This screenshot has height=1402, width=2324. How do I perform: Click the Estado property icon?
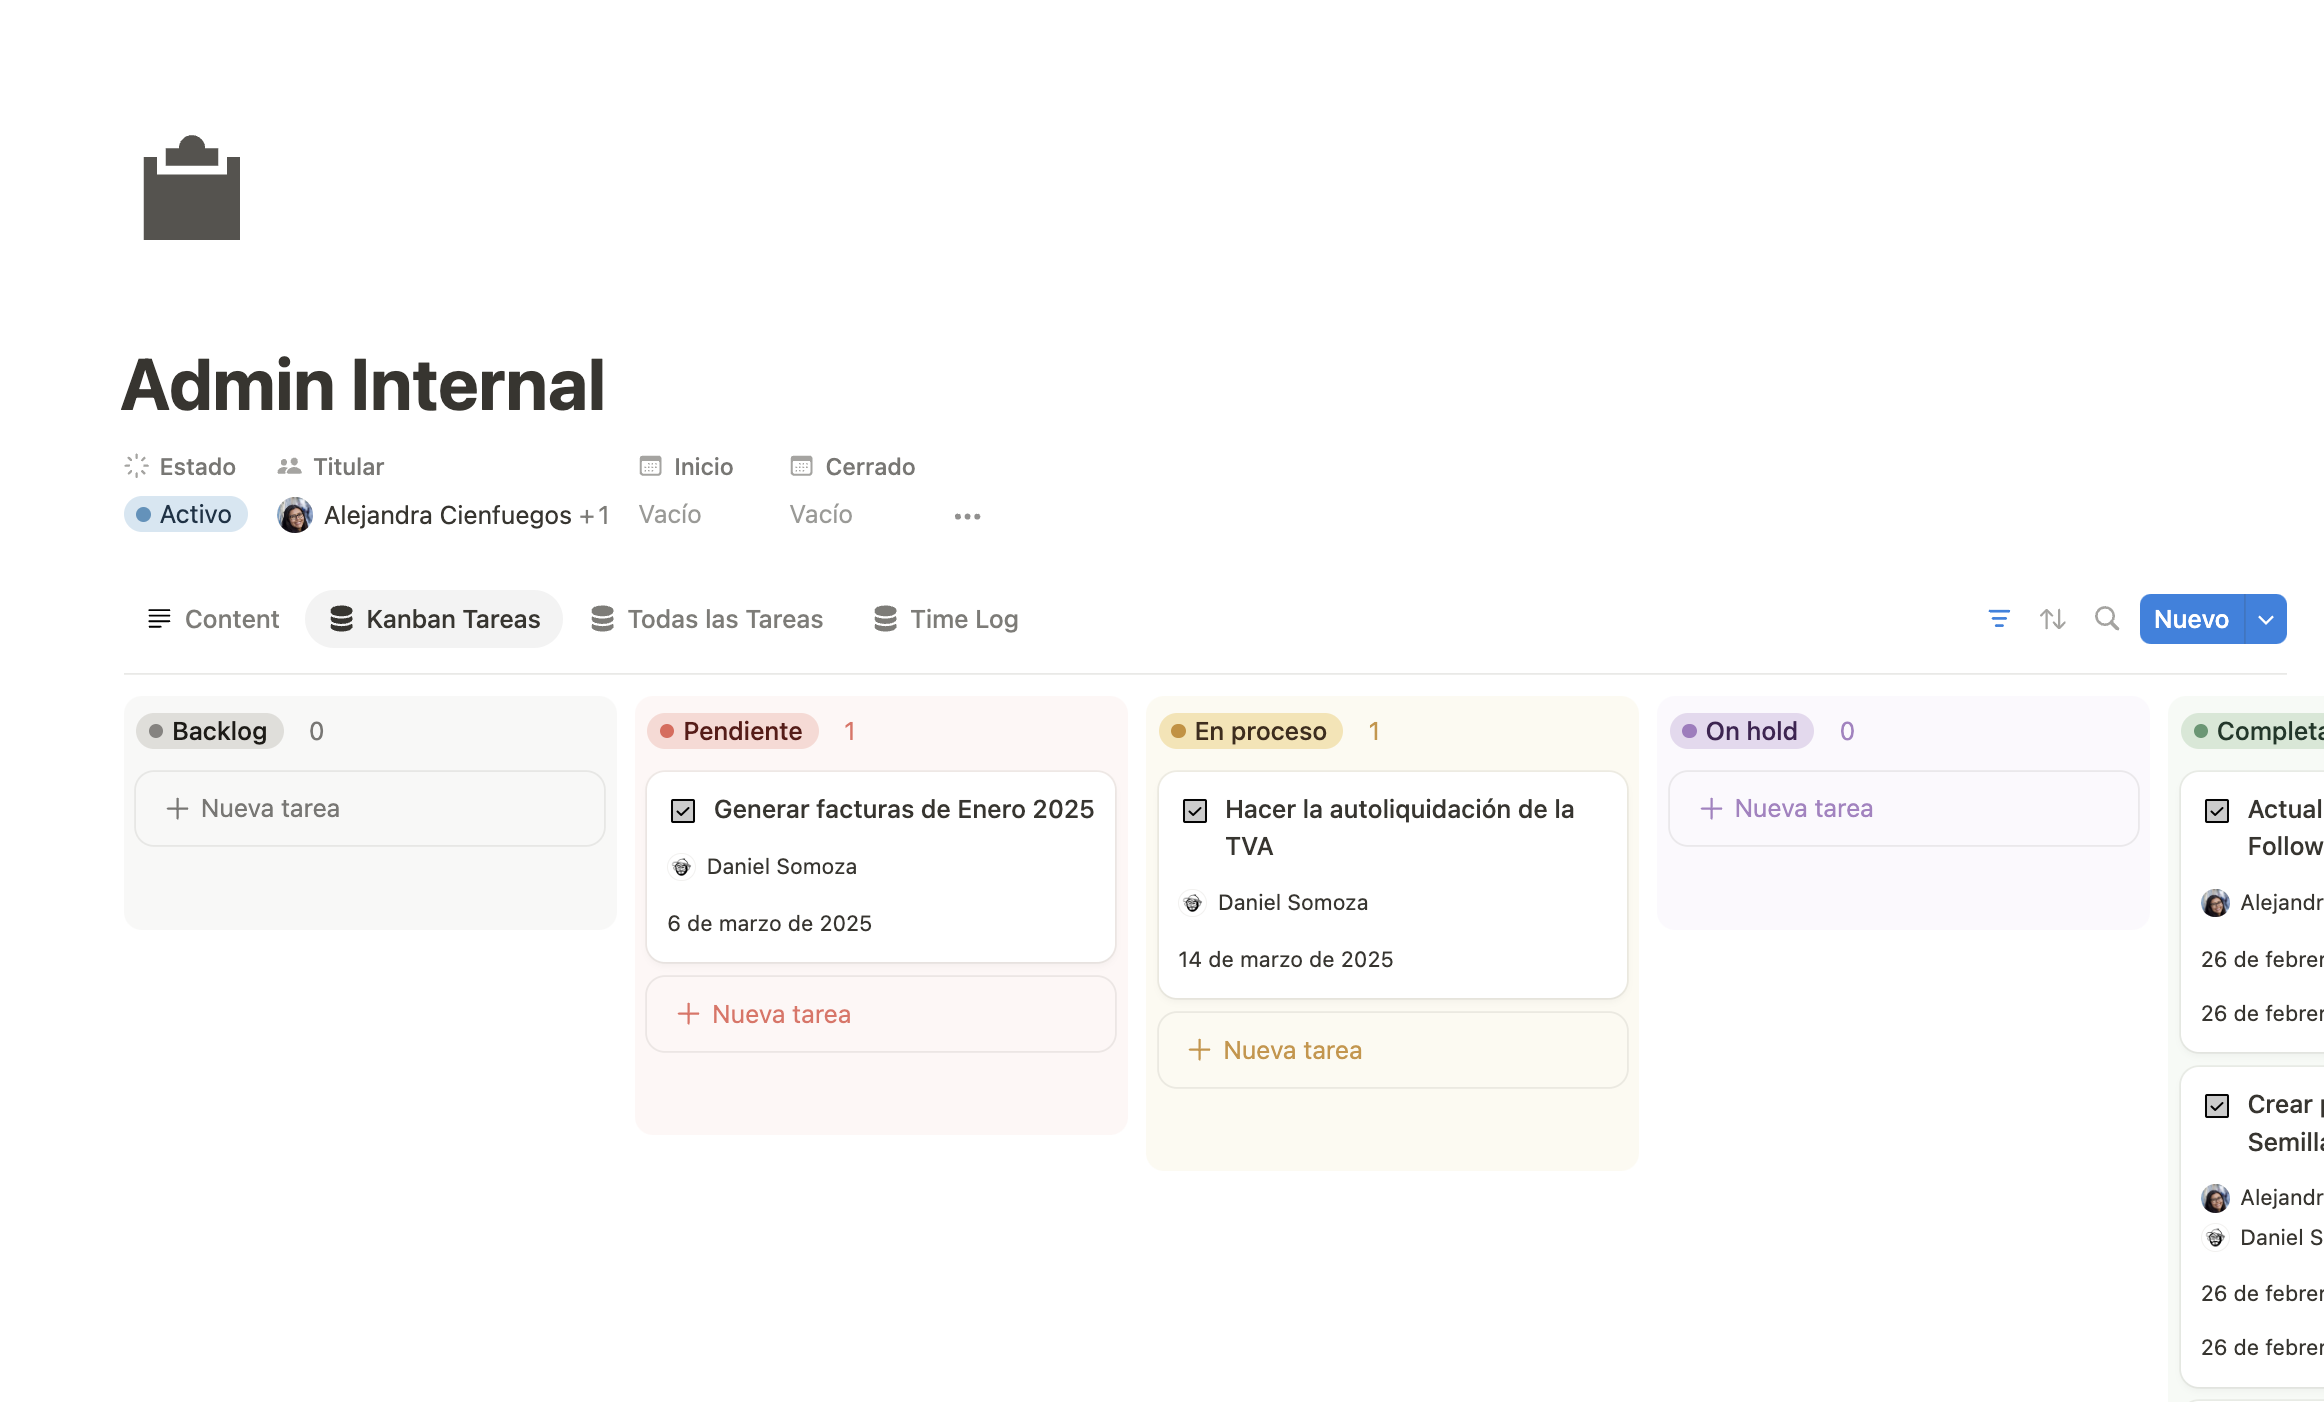coord(137,466)
